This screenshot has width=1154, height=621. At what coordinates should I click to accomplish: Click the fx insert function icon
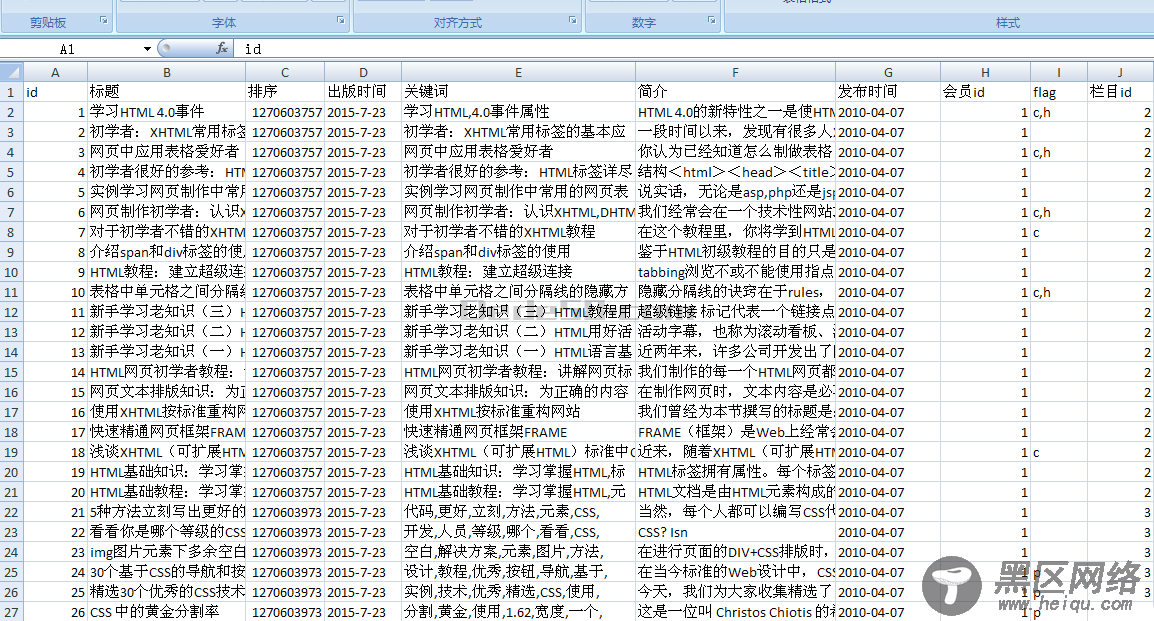222,49
